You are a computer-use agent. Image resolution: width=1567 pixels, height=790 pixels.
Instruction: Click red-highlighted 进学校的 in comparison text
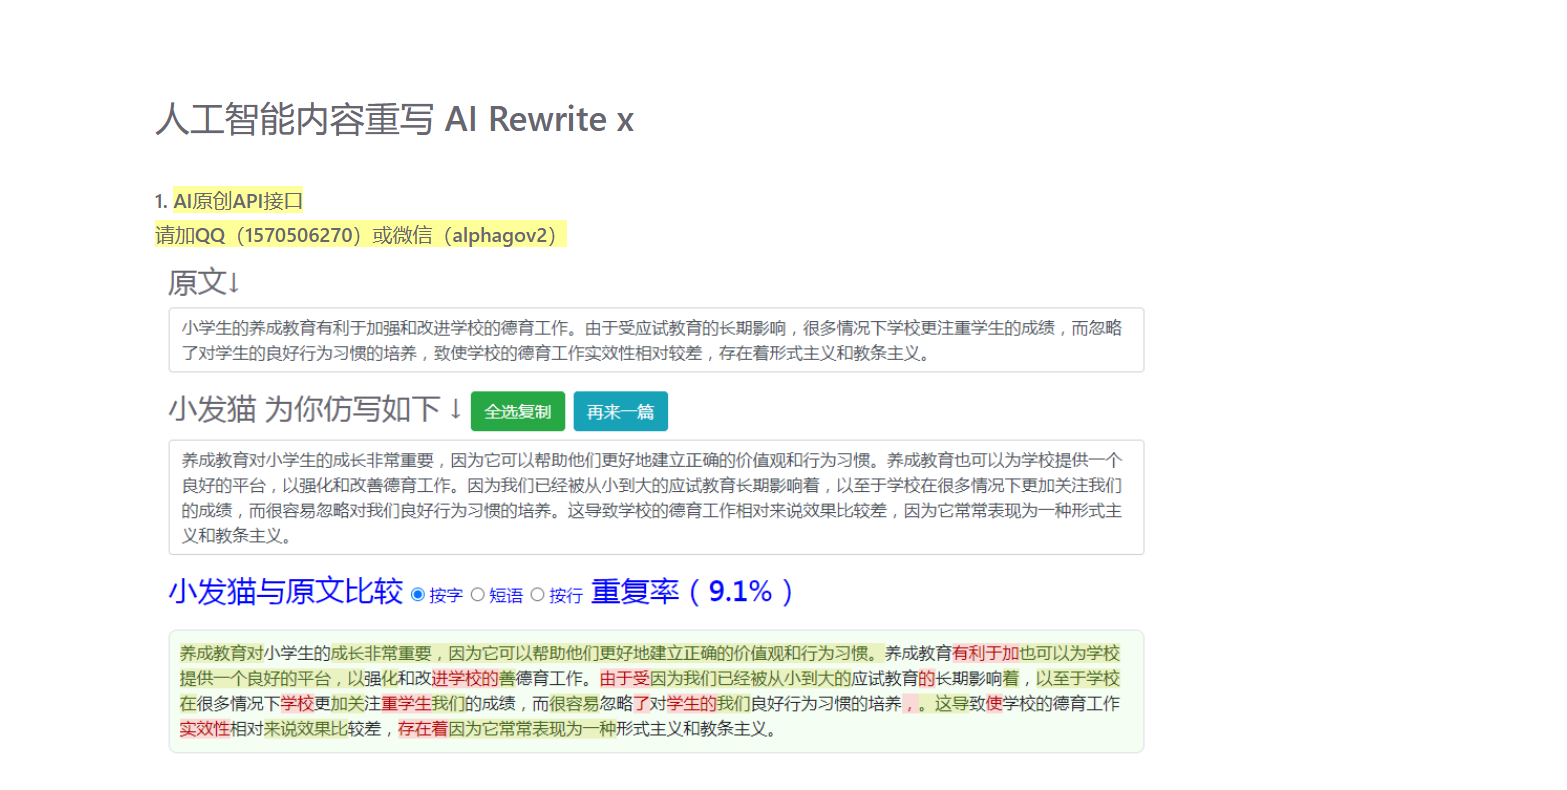(465, 678)
